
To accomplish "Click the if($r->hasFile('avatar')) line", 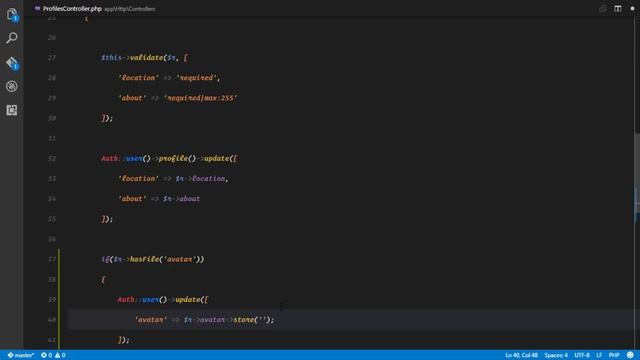I will click(153, 259).
